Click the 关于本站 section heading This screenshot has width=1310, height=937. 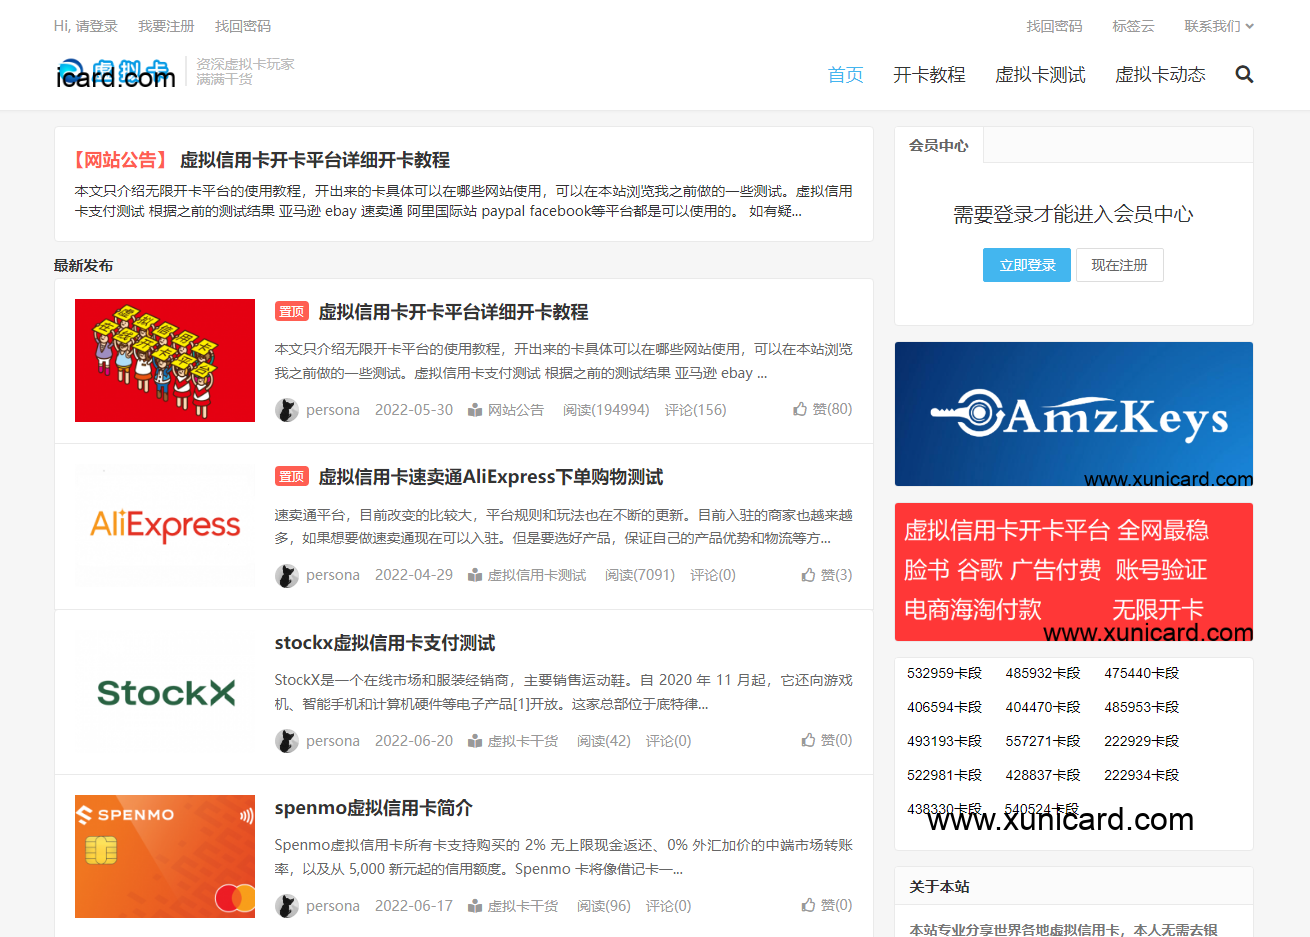click(939, 887)
